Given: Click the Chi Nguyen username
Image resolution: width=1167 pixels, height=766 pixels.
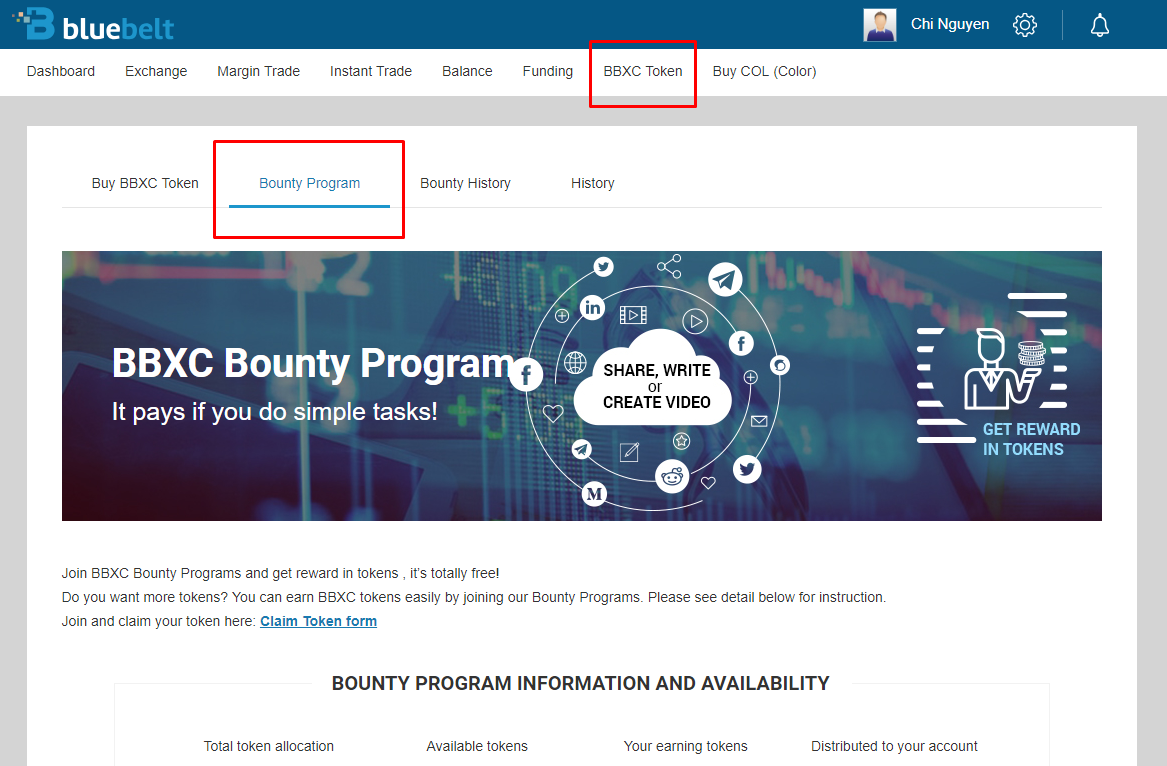Looking at the screenshot, I should (950, 24).
